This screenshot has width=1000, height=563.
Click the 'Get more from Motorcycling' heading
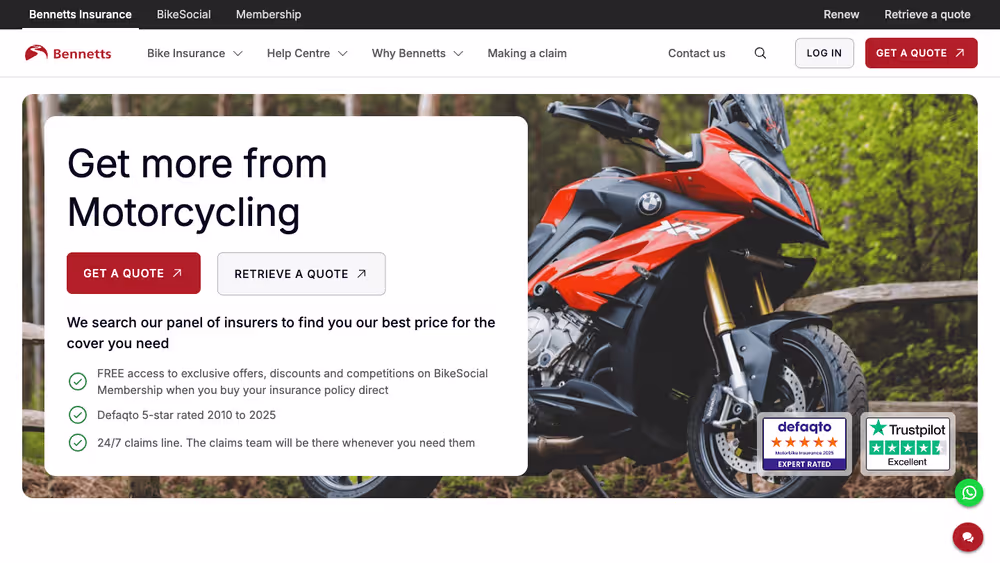coord(197,187)
